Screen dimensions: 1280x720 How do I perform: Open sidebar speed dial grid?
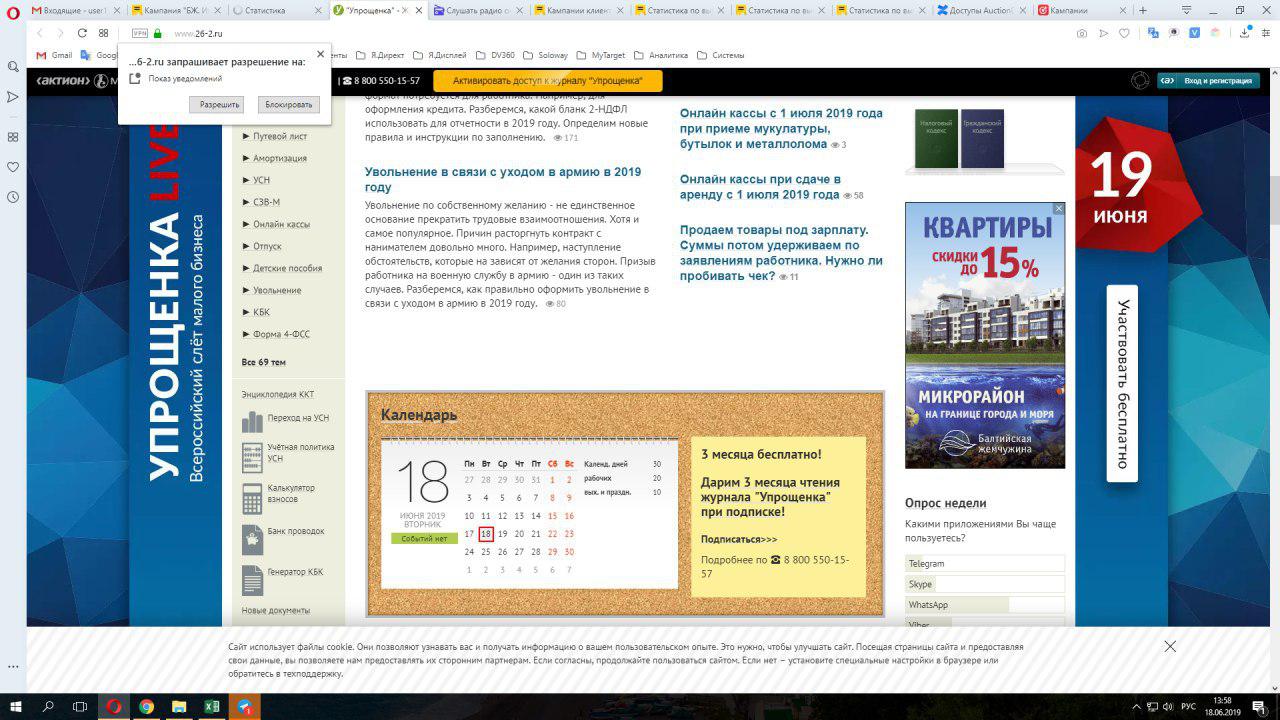pyautogui.click(x=13, y=136)
